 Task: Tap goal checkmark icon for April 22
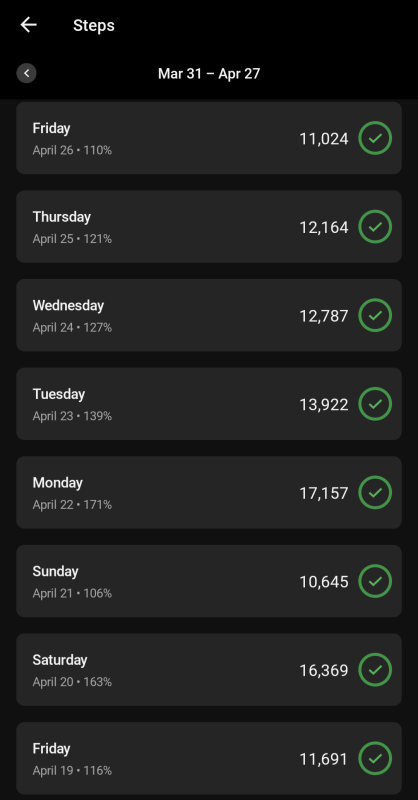click(x=375, y=492)
